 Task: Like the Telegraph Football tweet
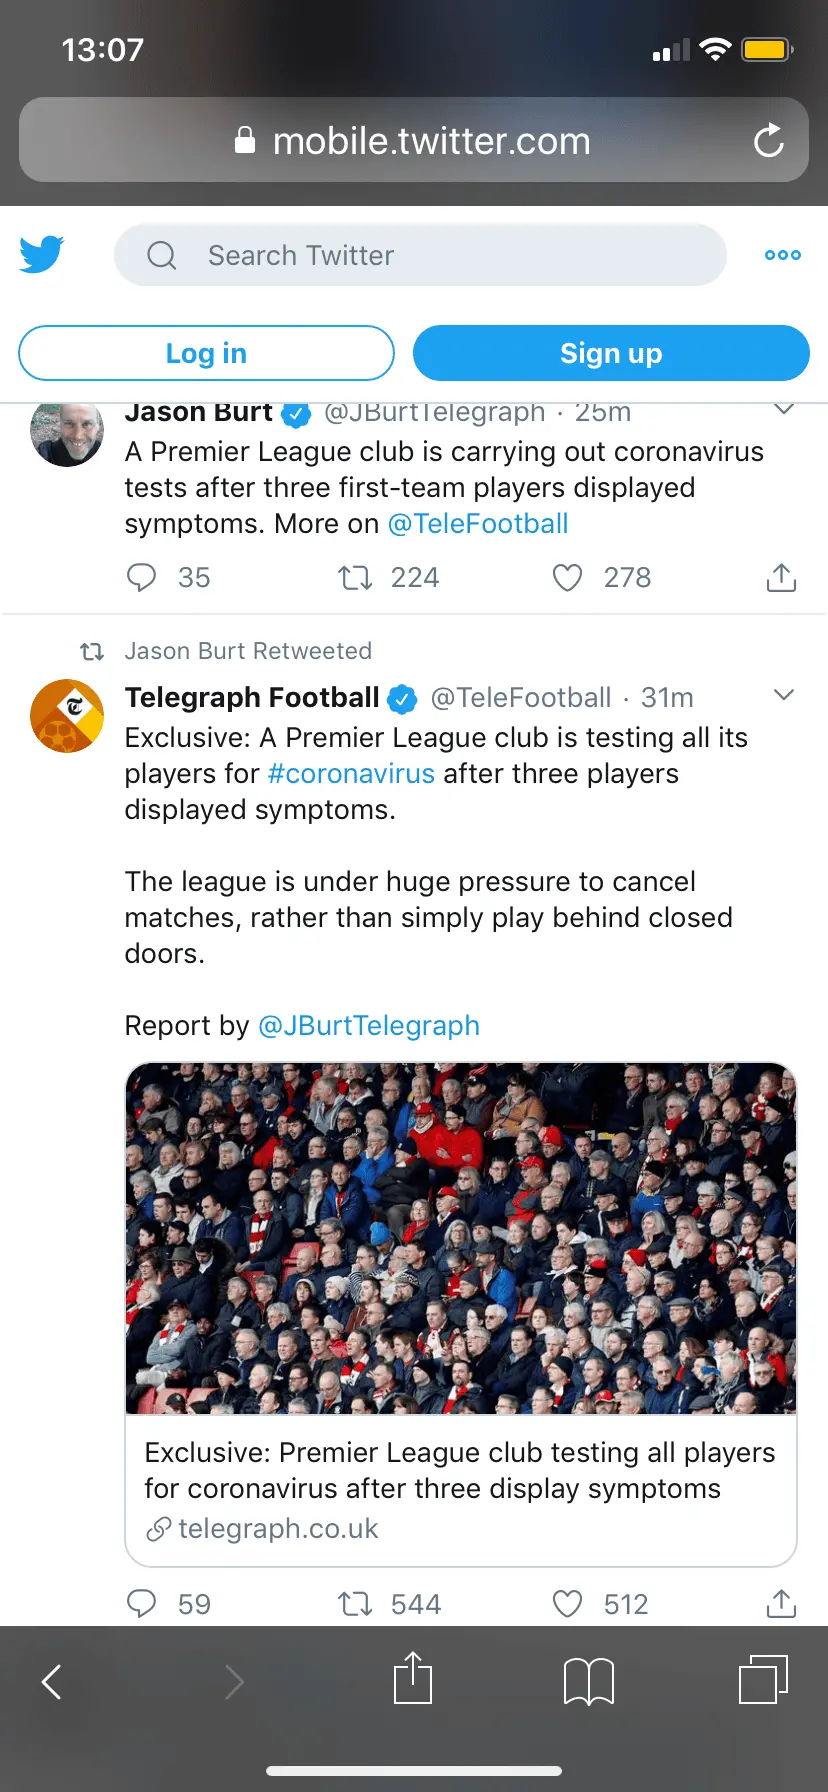tap(567, 1604)
